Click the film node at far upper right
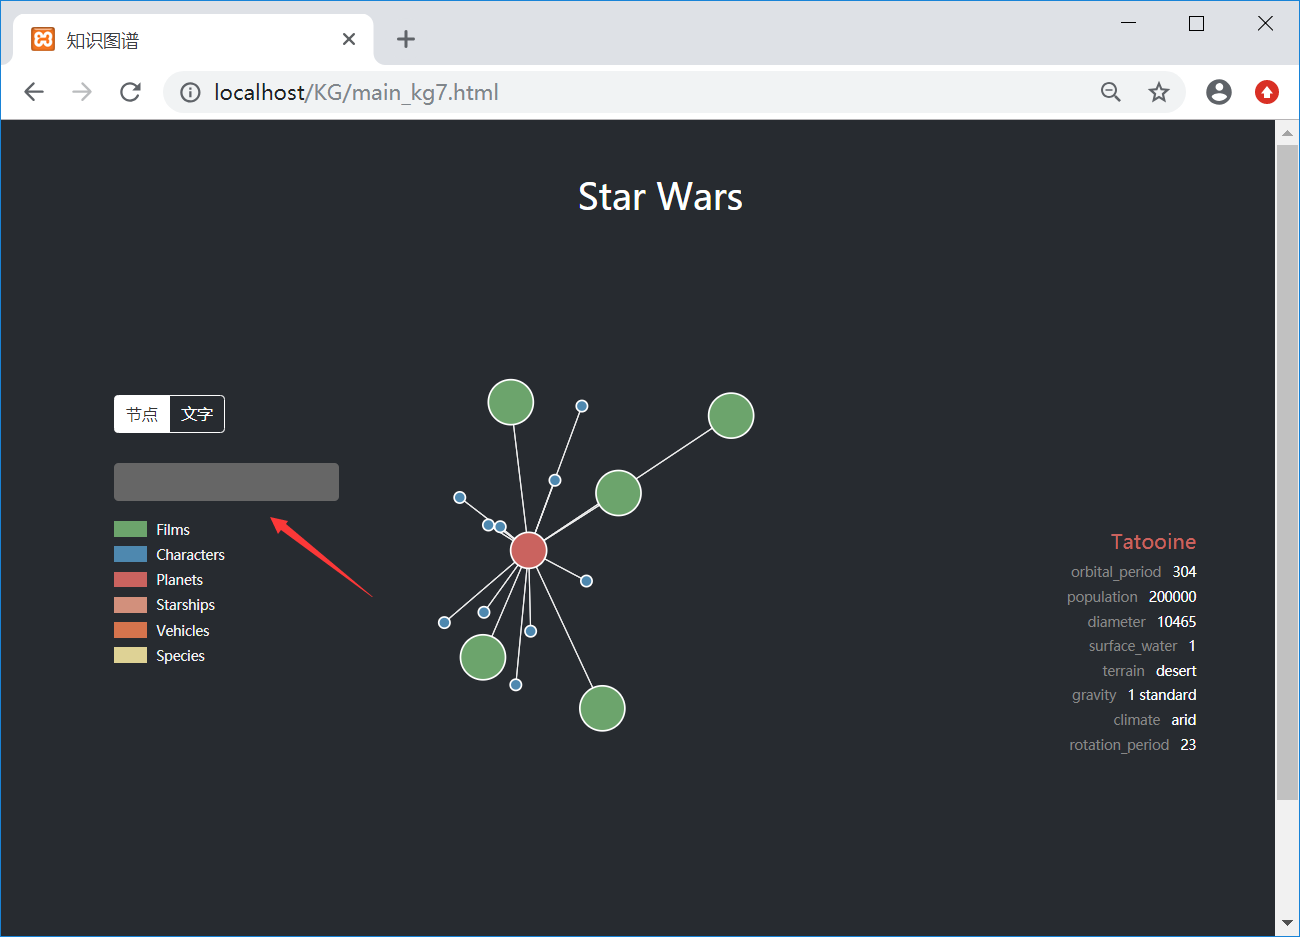Viewport: 1300px width, 937px height. pyautogui.click(x=731, y=415)
